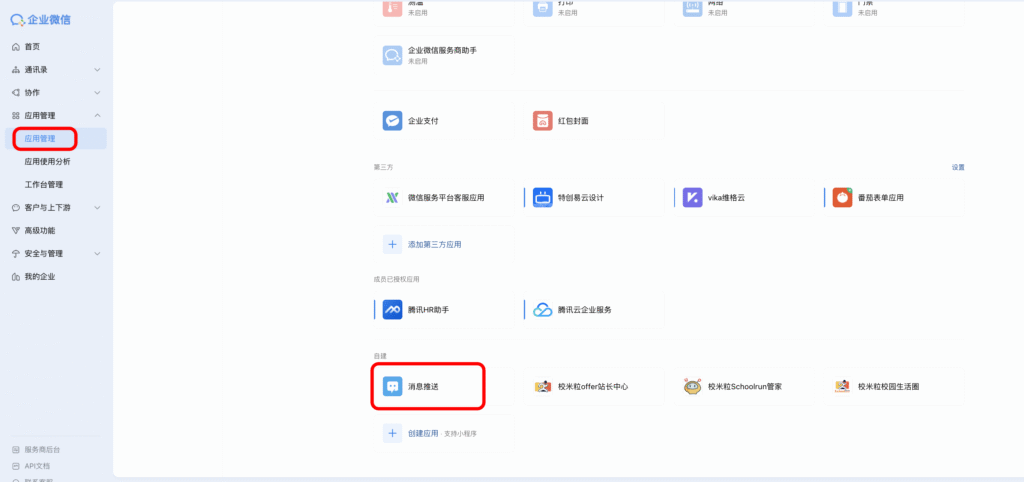The width and height of the screenshot is (1024, 482).
Task: Open the vika维格云 purple icon
Action: pyautogui.click(x=693, y=197)
